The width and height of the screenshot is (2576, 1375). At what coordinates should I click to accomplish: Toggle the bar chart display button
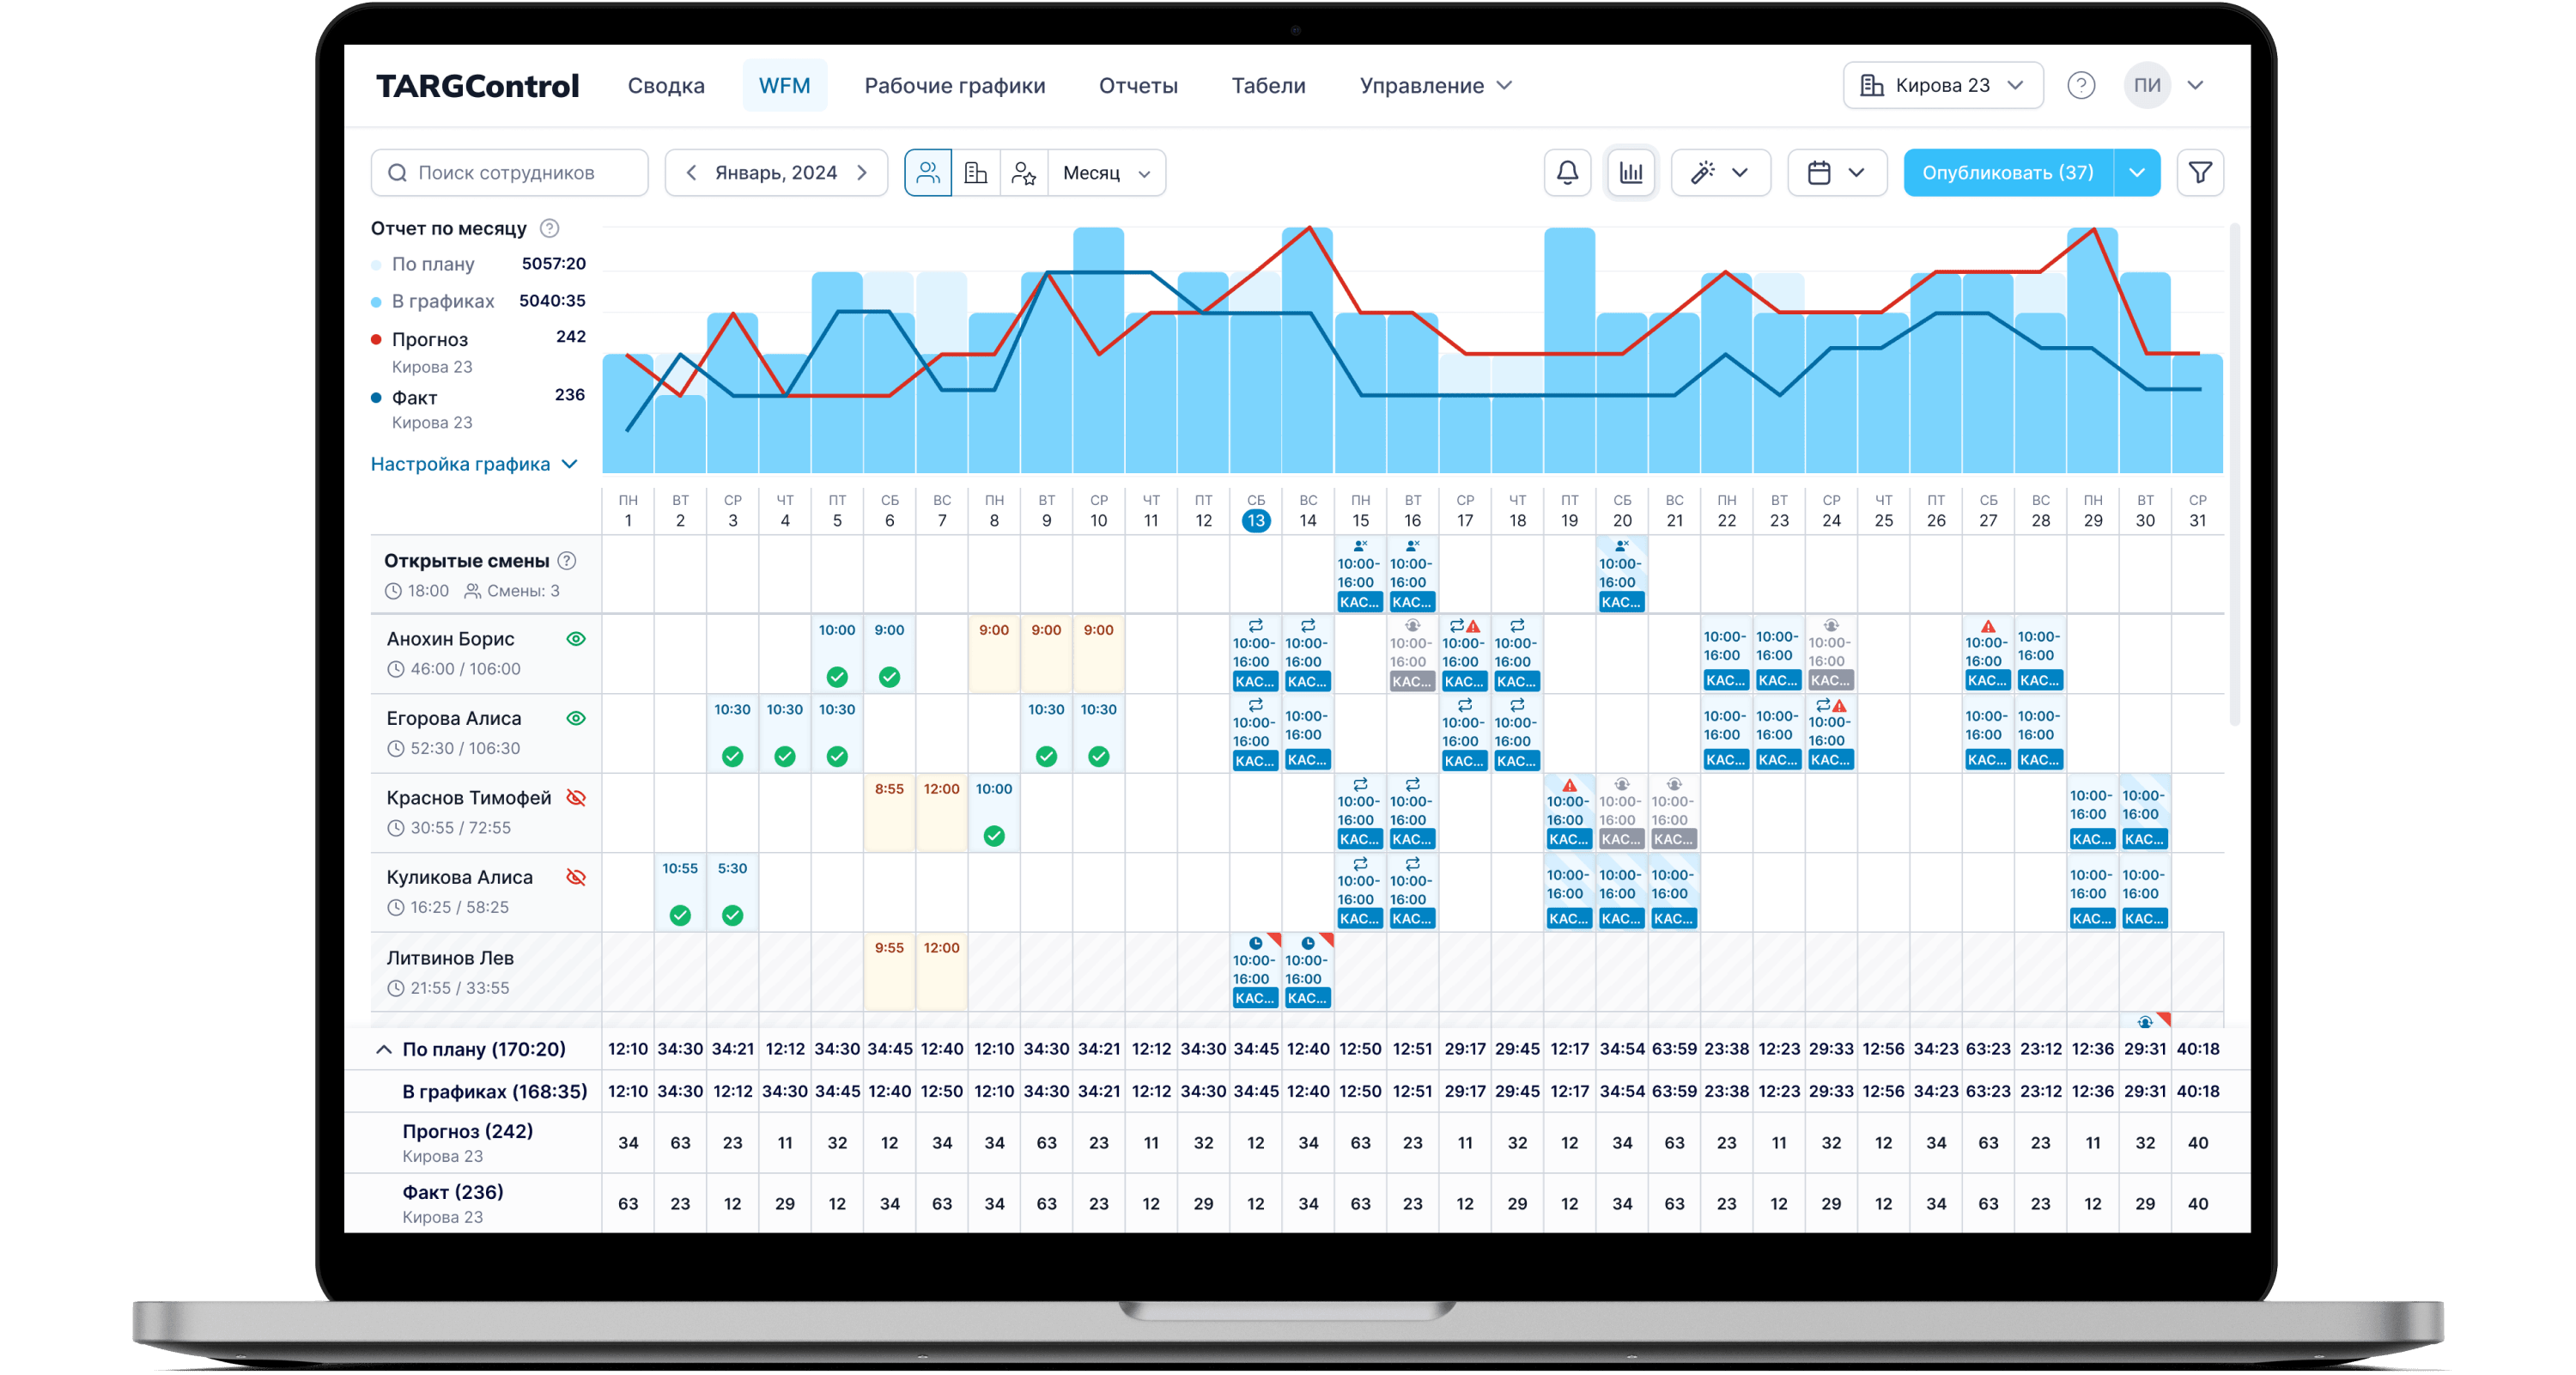coord(1631,173)
